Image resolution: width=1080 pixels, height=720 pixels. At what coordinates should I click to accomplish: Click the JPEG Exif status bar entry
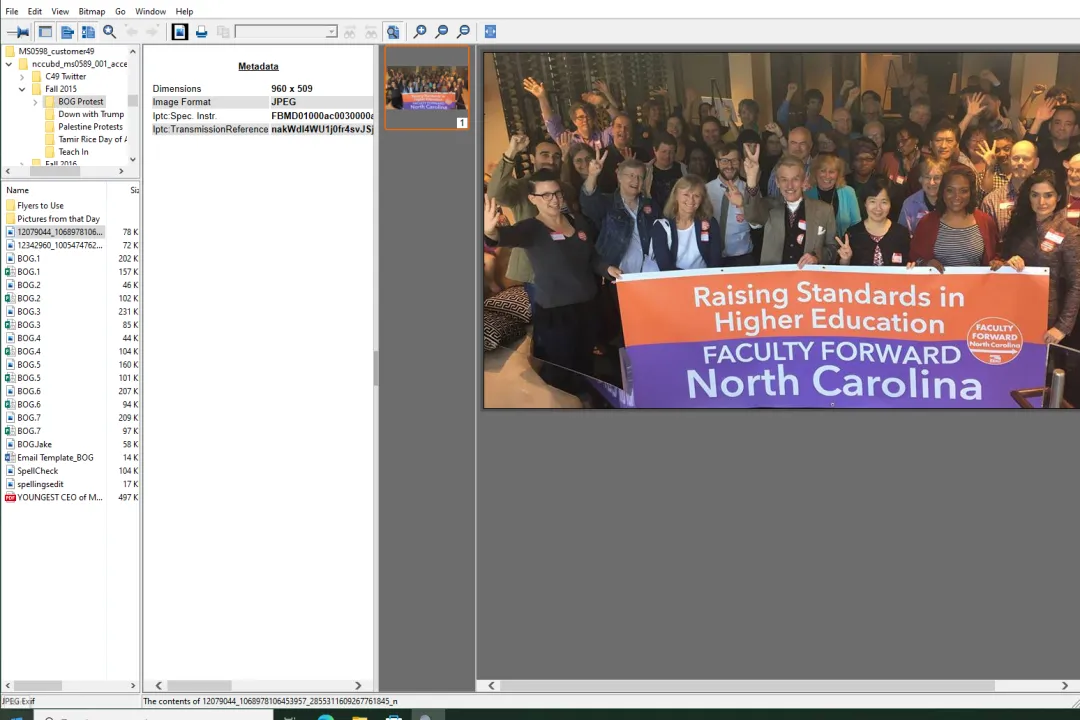pyautogui.click(x=19, y=701)
